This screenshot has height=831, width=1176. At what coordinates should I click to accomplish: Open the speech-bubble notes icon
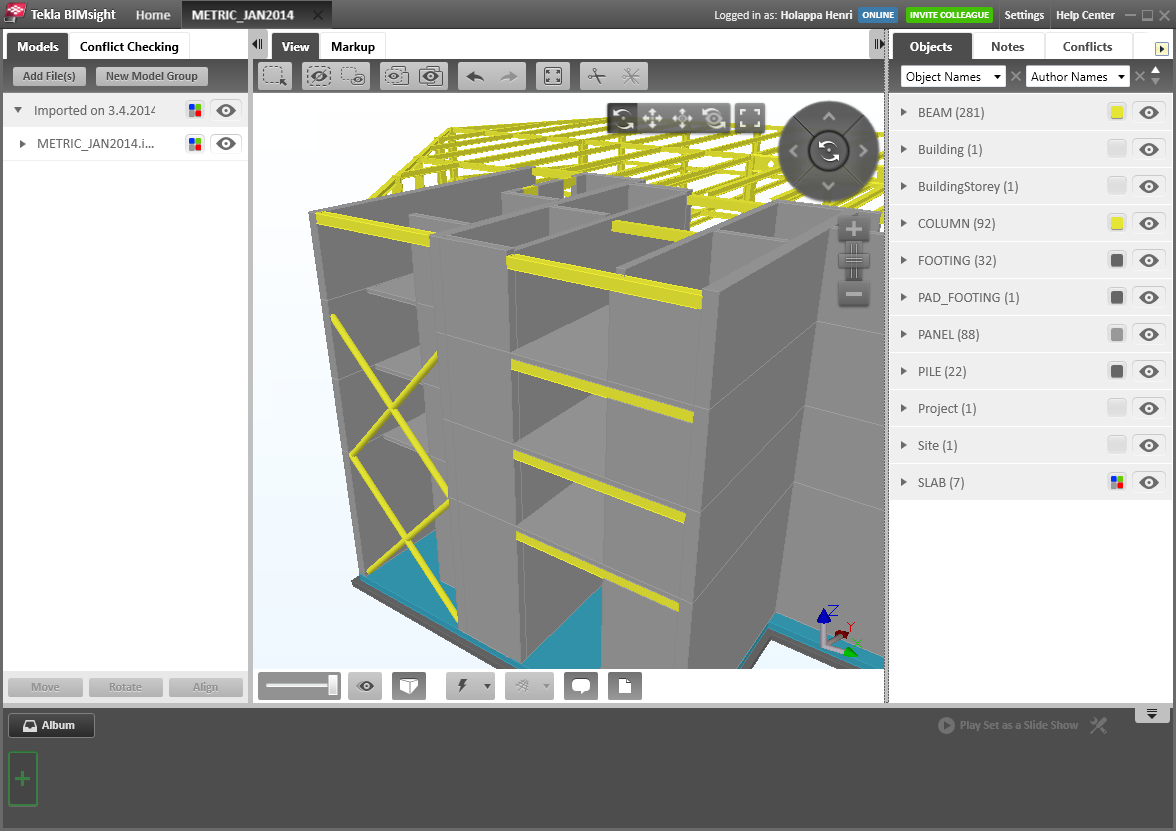coord(580,686)
